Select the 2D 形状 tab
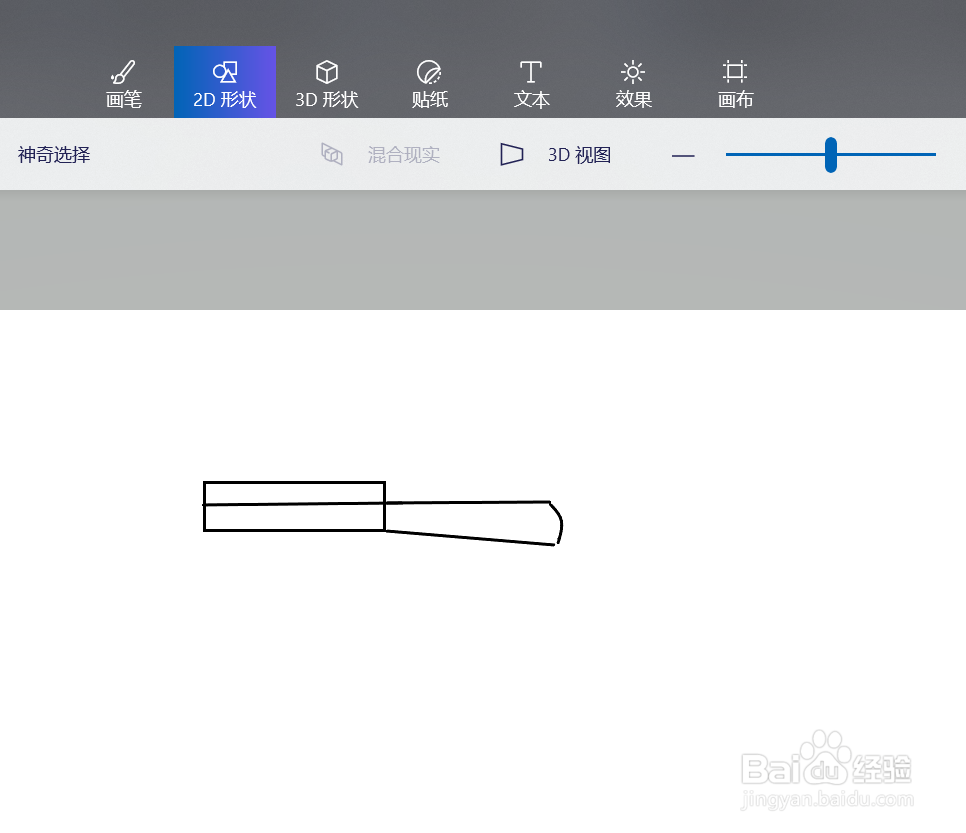This screenshot has width=966, height=833. (x=225, y=83)
